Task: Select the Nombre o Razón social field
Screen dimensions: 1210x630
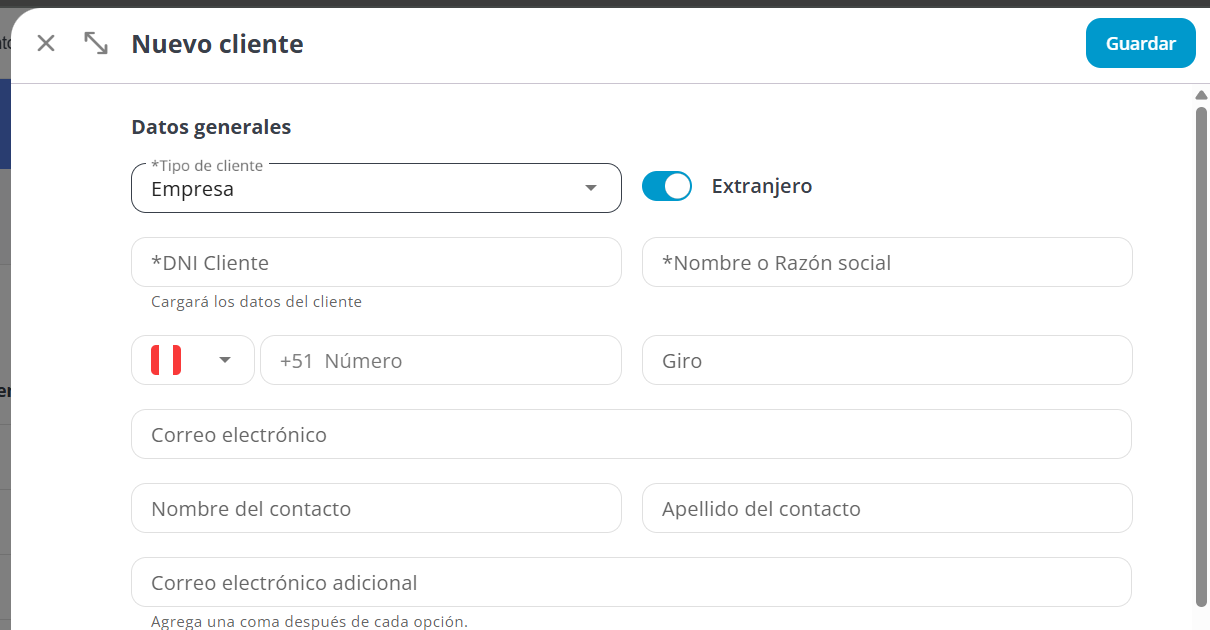Action: point(887,262)
